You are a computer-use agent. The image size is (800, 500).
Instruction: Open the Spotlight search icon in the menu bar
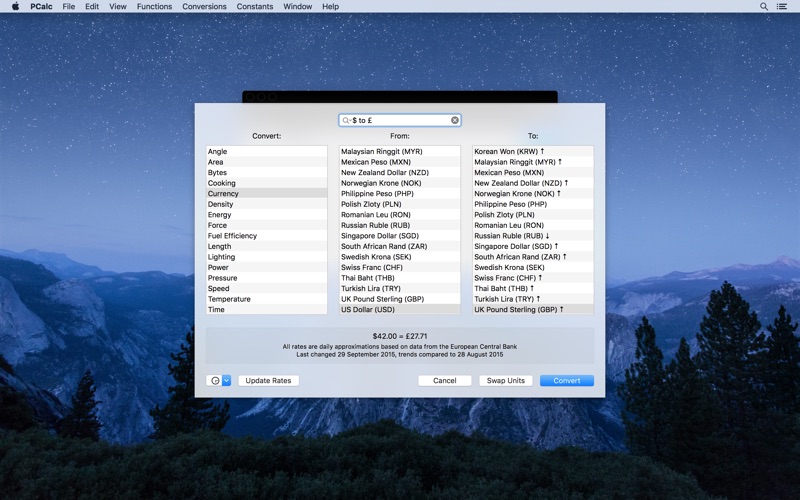[764, 6]
